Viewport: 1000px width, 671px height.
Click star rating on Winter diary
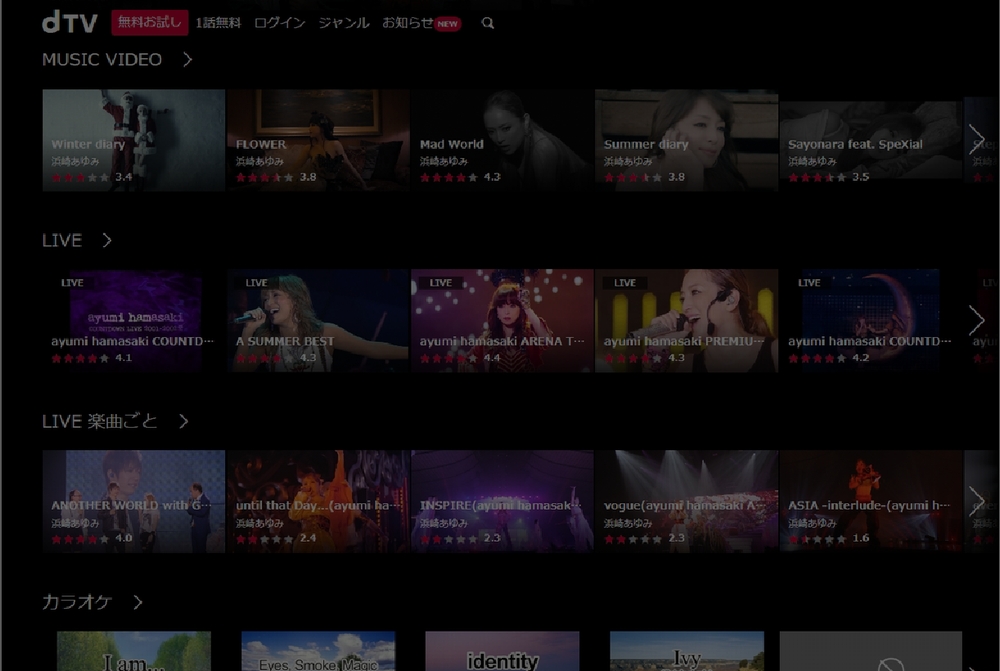click(80, 177)
